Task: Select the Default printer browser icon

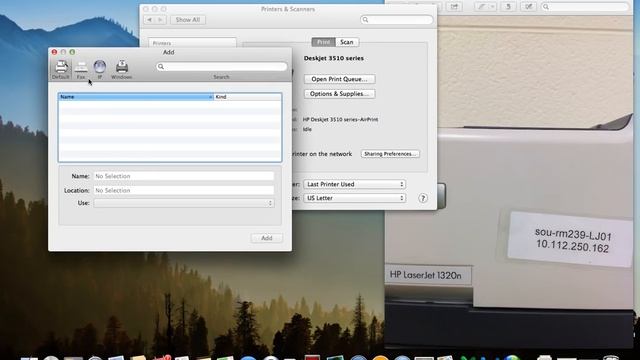Action: pos(60,69)
